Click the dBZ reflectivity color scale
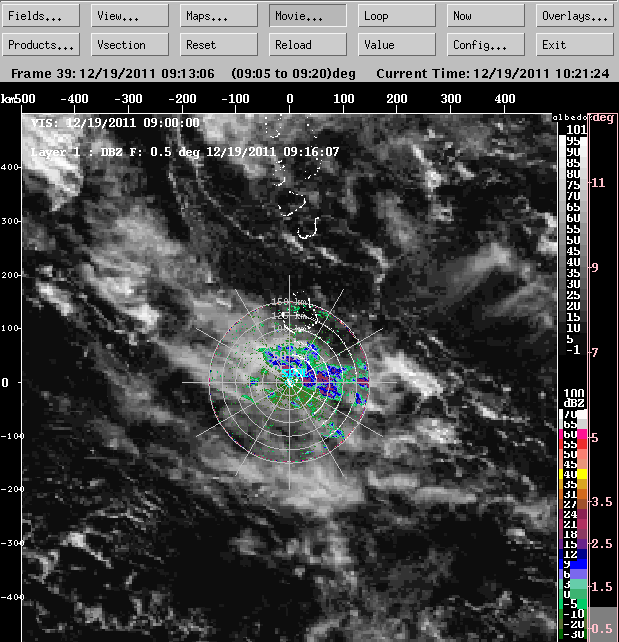The image size is (619, 642). 574,520
